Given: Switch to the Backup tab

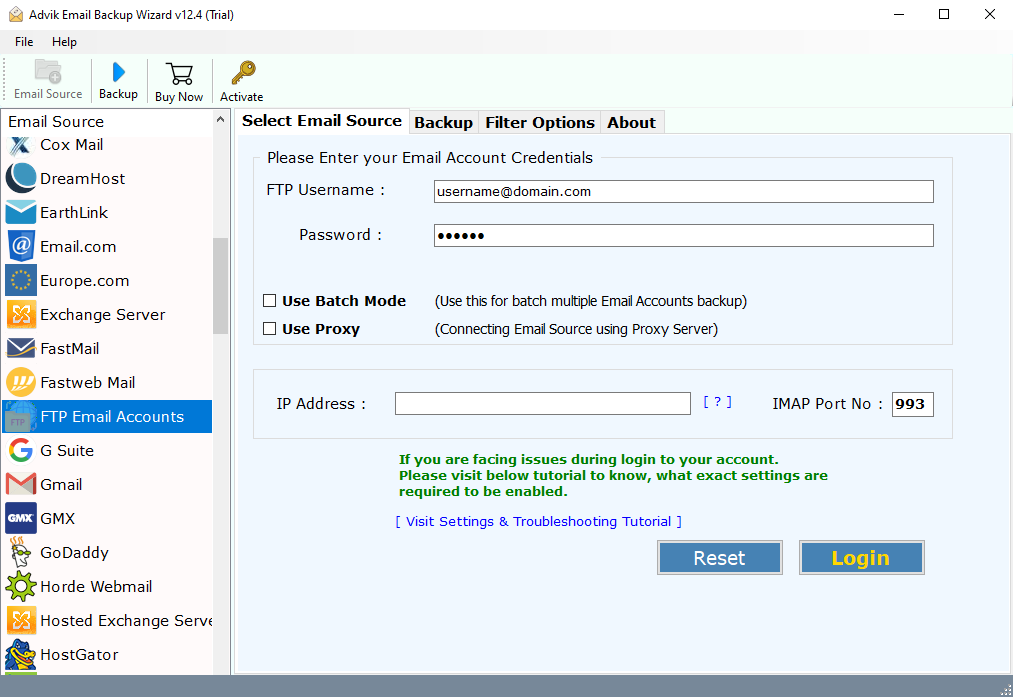Looking at the screenshot, I should point(443,123).
